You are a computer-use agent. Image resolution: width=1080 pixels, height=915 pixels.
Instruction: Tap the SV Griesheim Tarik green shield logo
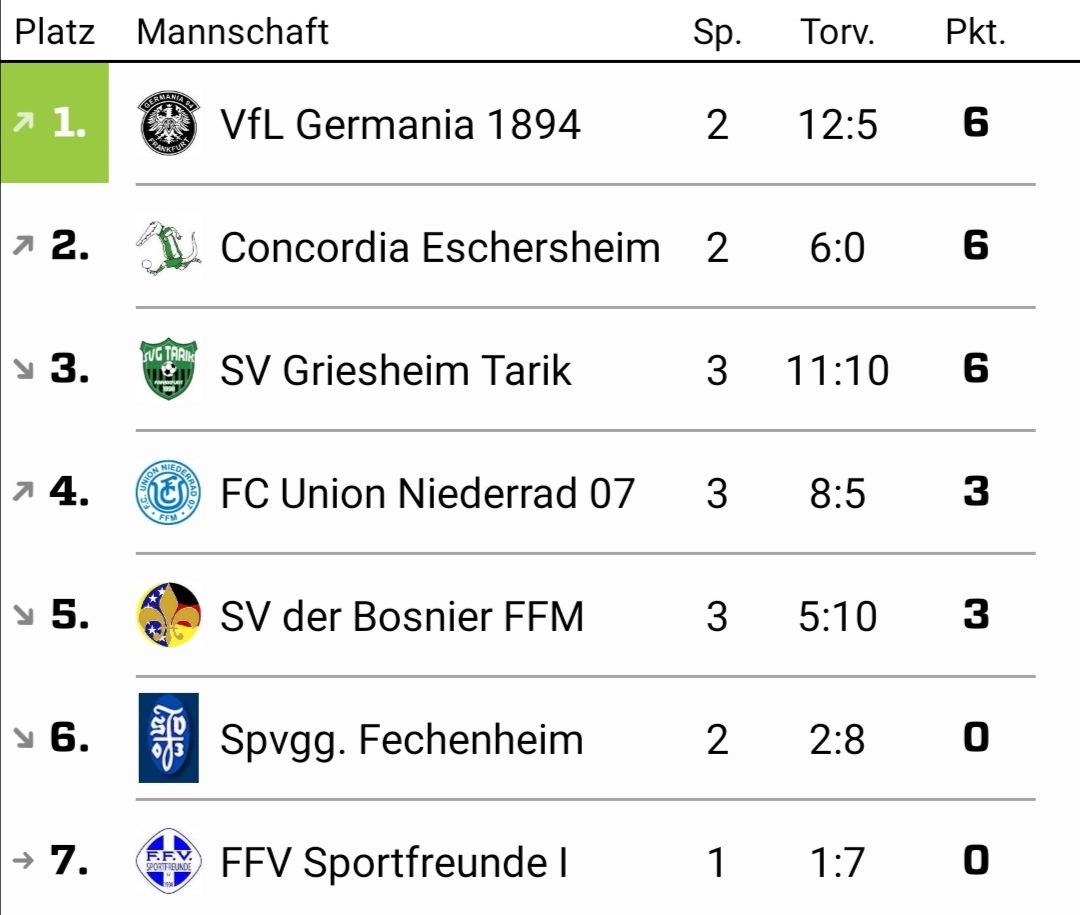point(169,369)
